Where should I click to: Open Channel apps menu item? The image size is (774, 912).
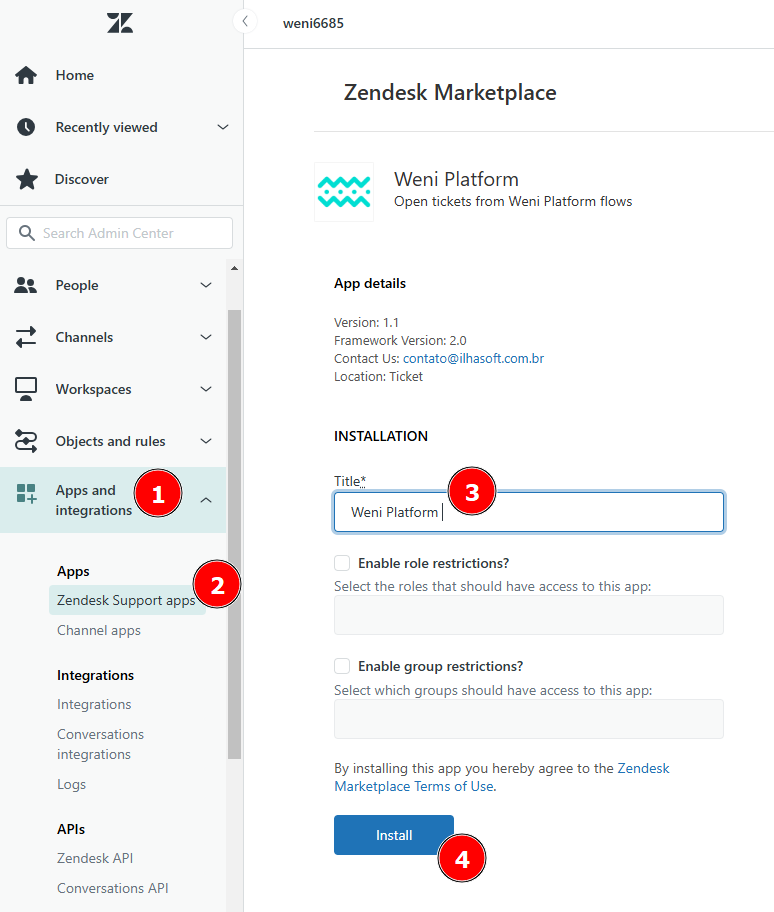[x=99, y=630]
